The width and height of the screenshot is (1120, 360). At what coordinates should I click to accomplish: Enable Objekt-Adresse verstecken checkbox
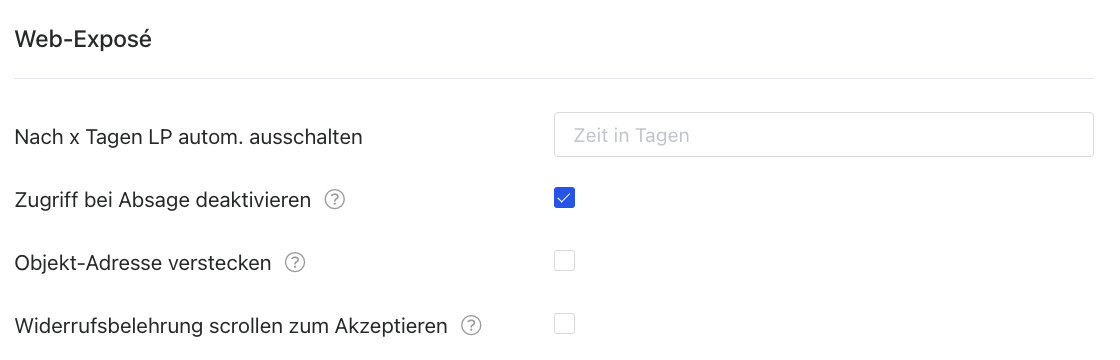(564, 261)
